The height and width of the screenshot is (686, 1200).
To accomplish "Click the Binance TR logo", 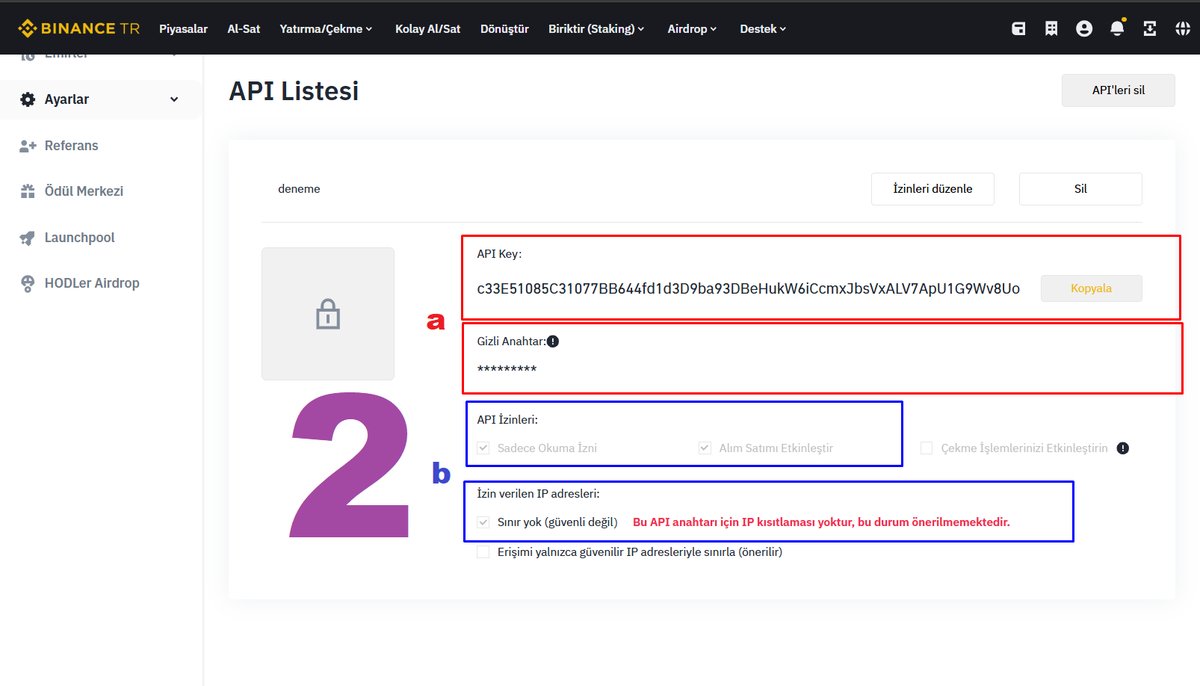I will [x=79, y=28].
